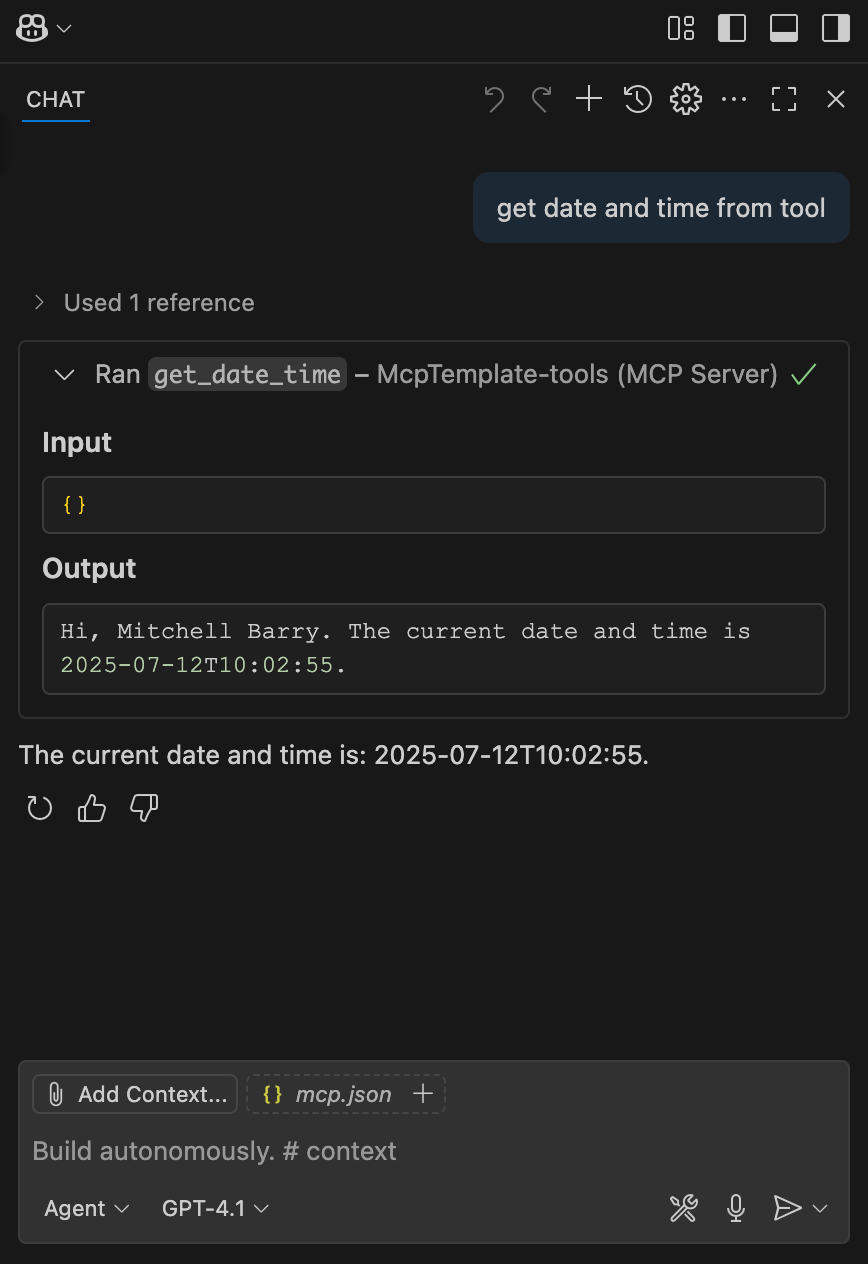Open the more actions ellipsis menu
Viewport: 868px width, 1264px height.
(x=734, y=98)
